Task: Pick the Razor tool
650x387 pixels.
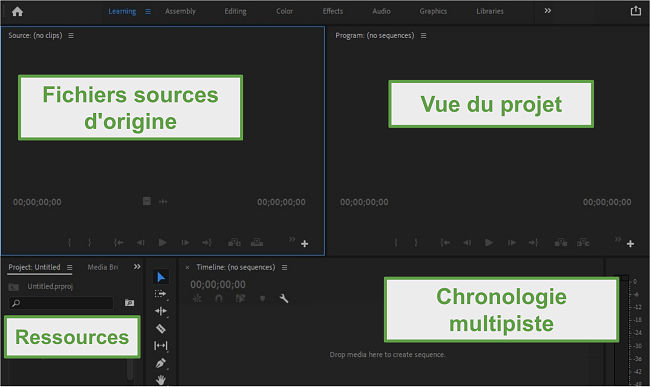Action: pos(161,329)
